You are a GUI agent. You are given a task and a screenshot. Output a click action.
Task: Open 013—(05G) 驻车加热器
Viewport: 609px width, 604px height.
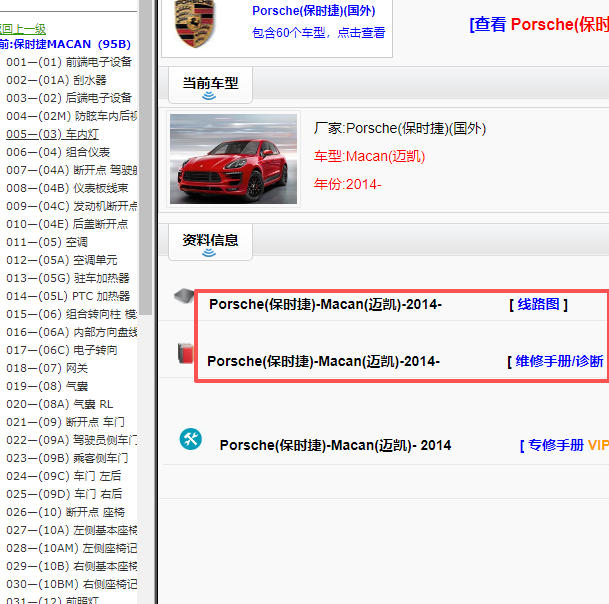click(68, 278)
